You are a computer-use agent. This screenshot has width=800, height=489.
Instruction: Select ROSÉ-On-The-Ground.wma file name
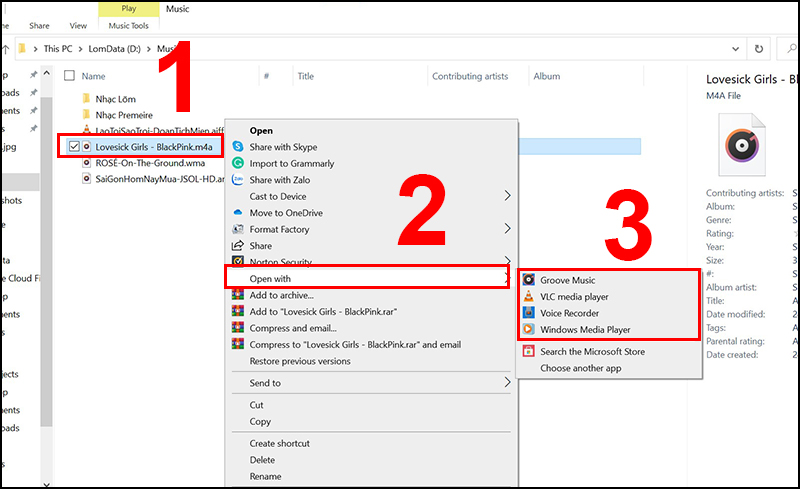150,163
